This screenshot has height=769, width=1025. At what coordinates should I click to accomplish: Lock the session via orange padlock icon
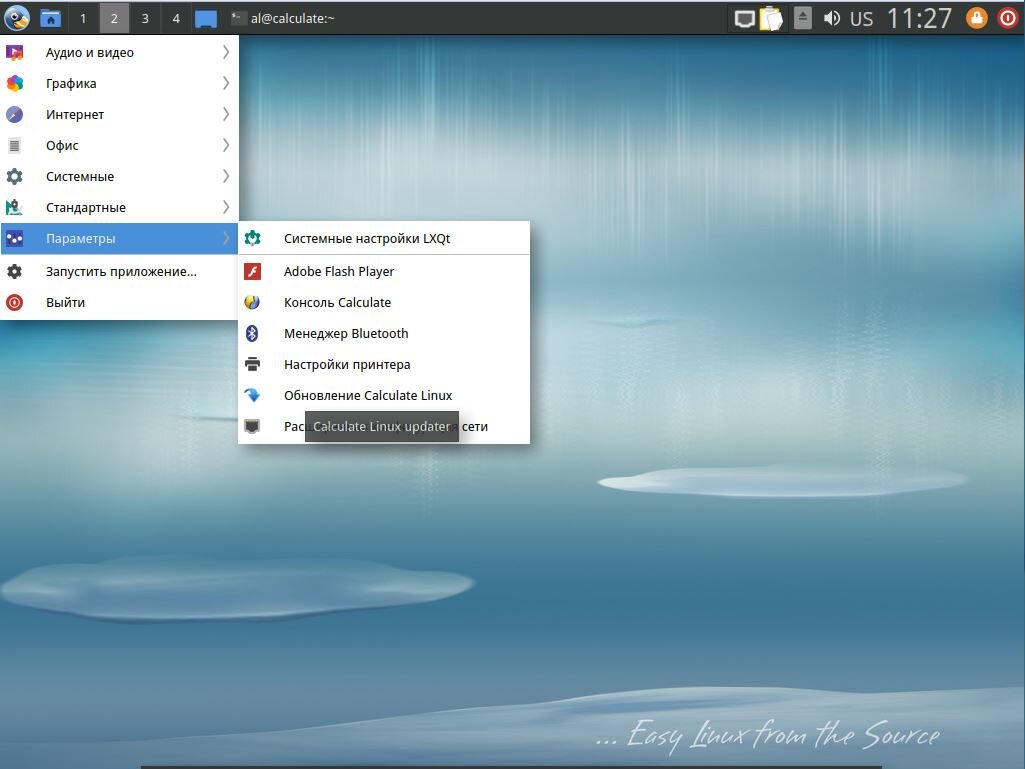[975, 17]
